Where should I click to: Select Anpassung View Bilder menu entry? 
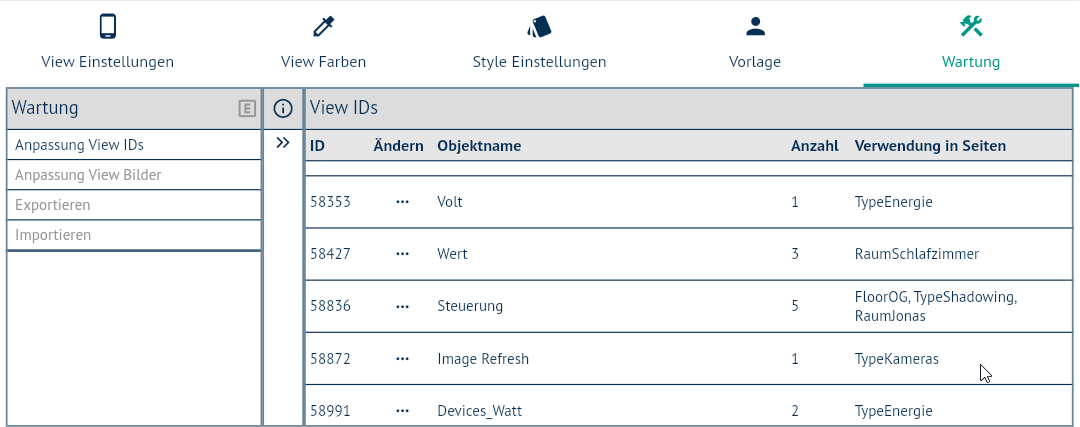click(88, 175)
